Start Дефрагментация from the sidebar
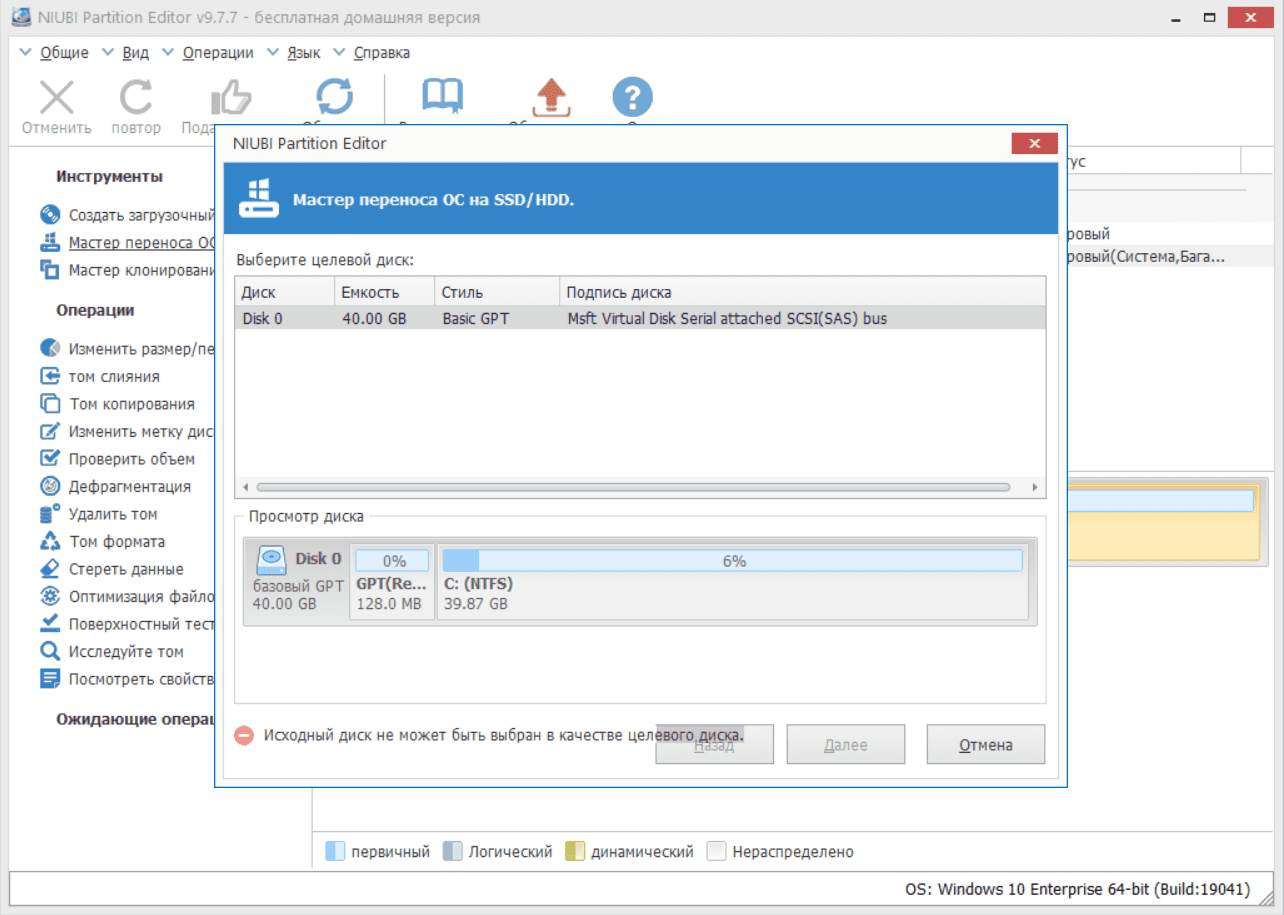The width and height of the screenshot is (1284, 915). click(x=129, y=487)
